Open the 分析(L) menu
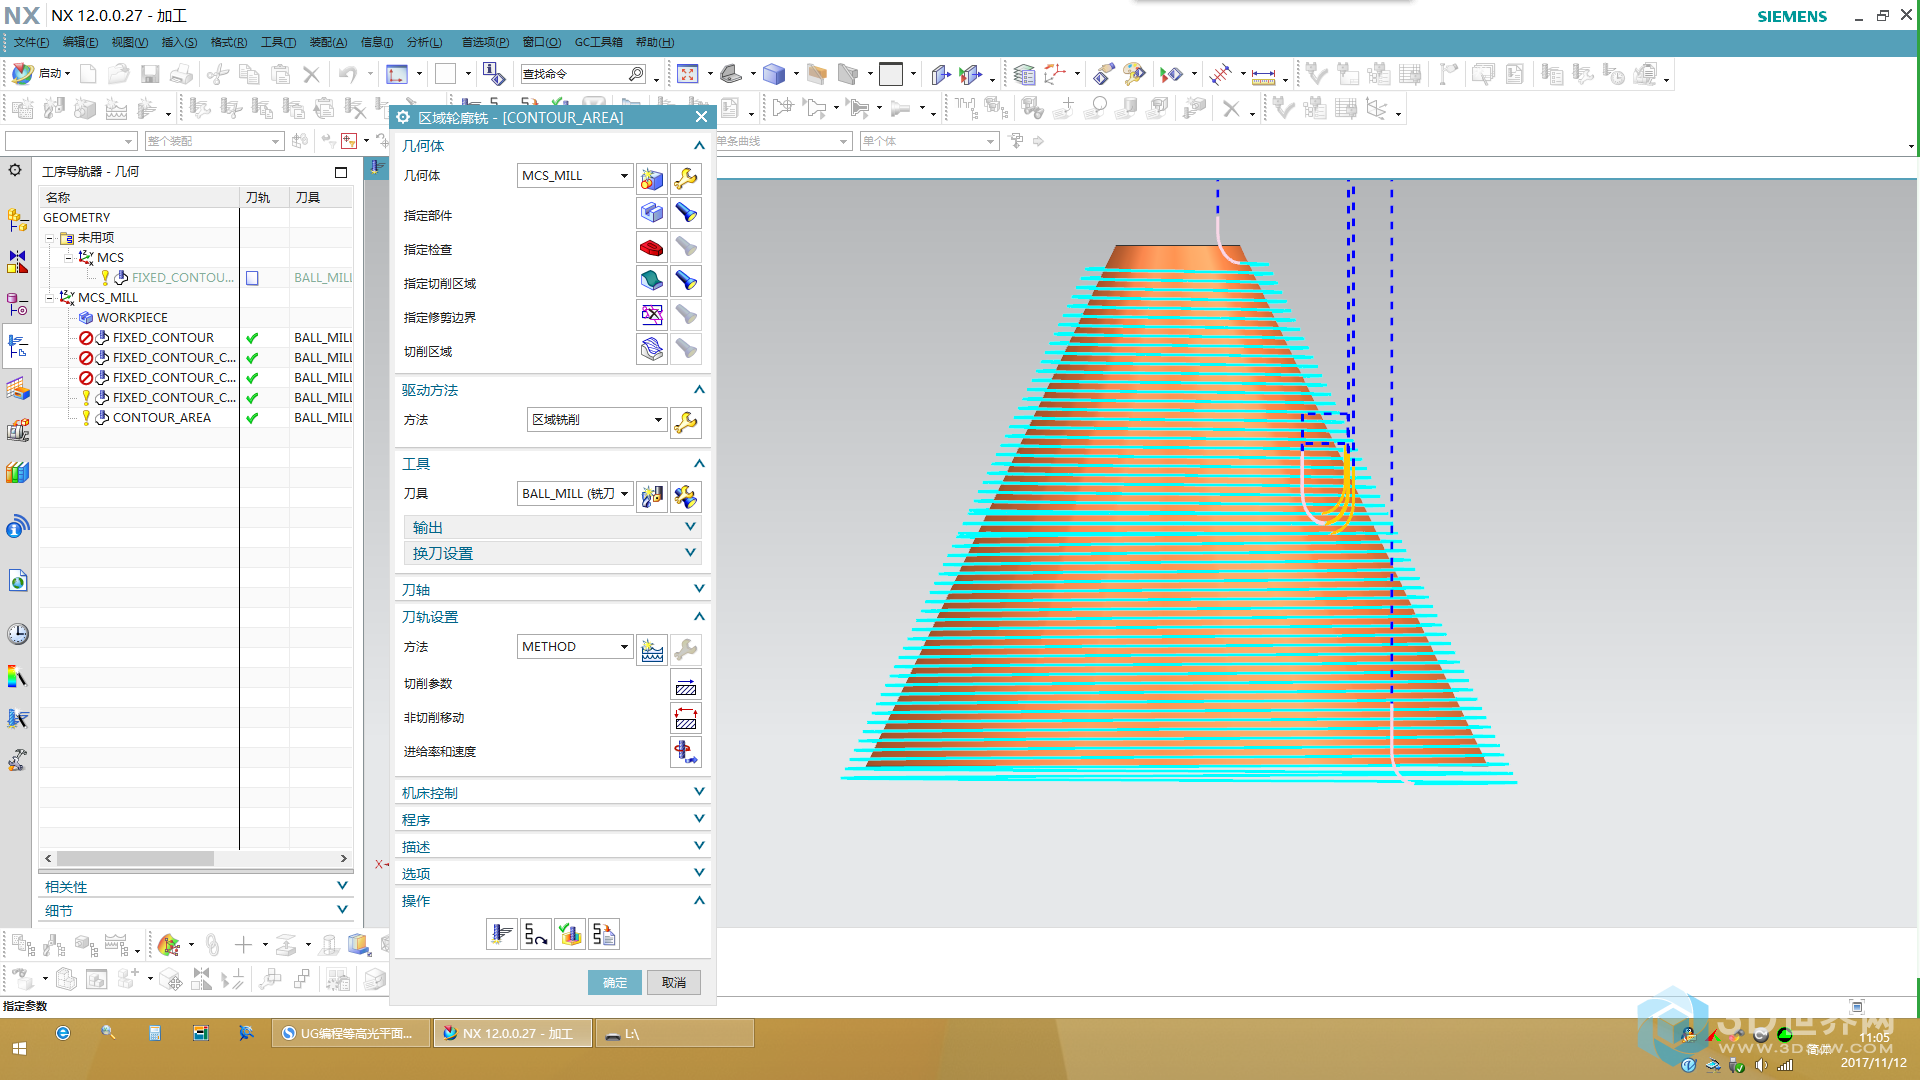The width and height of the screenshot is (1920, 1080). pyautogui.click(x=424, y=42)
